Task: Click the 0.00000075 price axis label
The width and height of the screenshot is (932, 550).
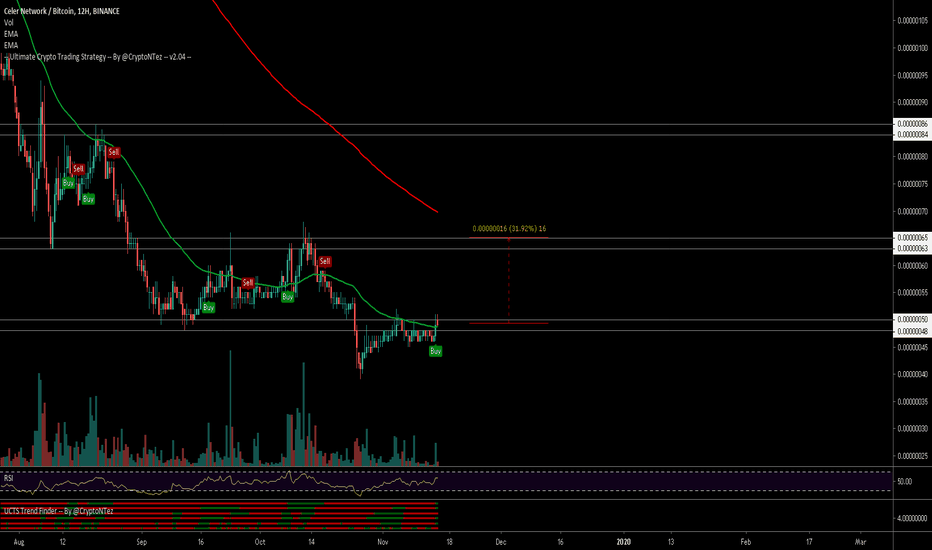Action: pyautogui.click(x=912, y=184)
